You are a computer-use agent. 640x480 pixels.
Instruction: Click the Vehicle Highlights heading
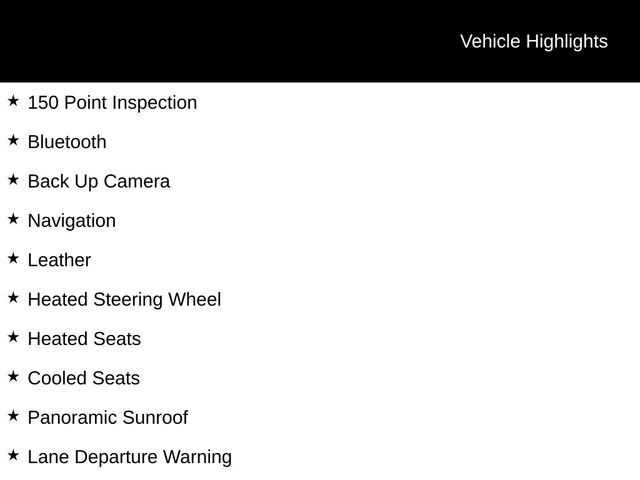(x=533, y=41)
